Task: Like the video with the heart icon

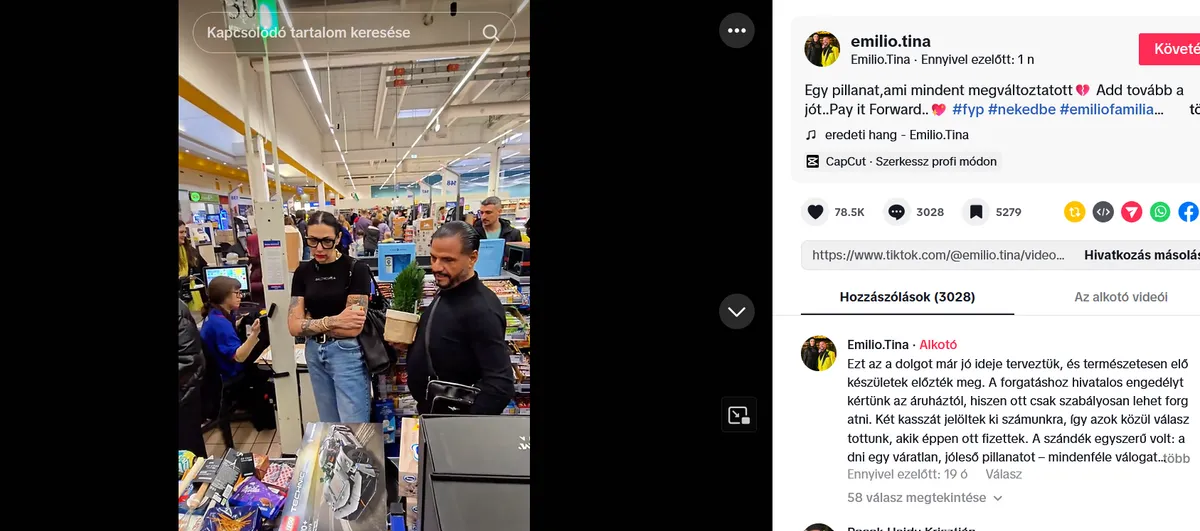Action: pos(816,212)
